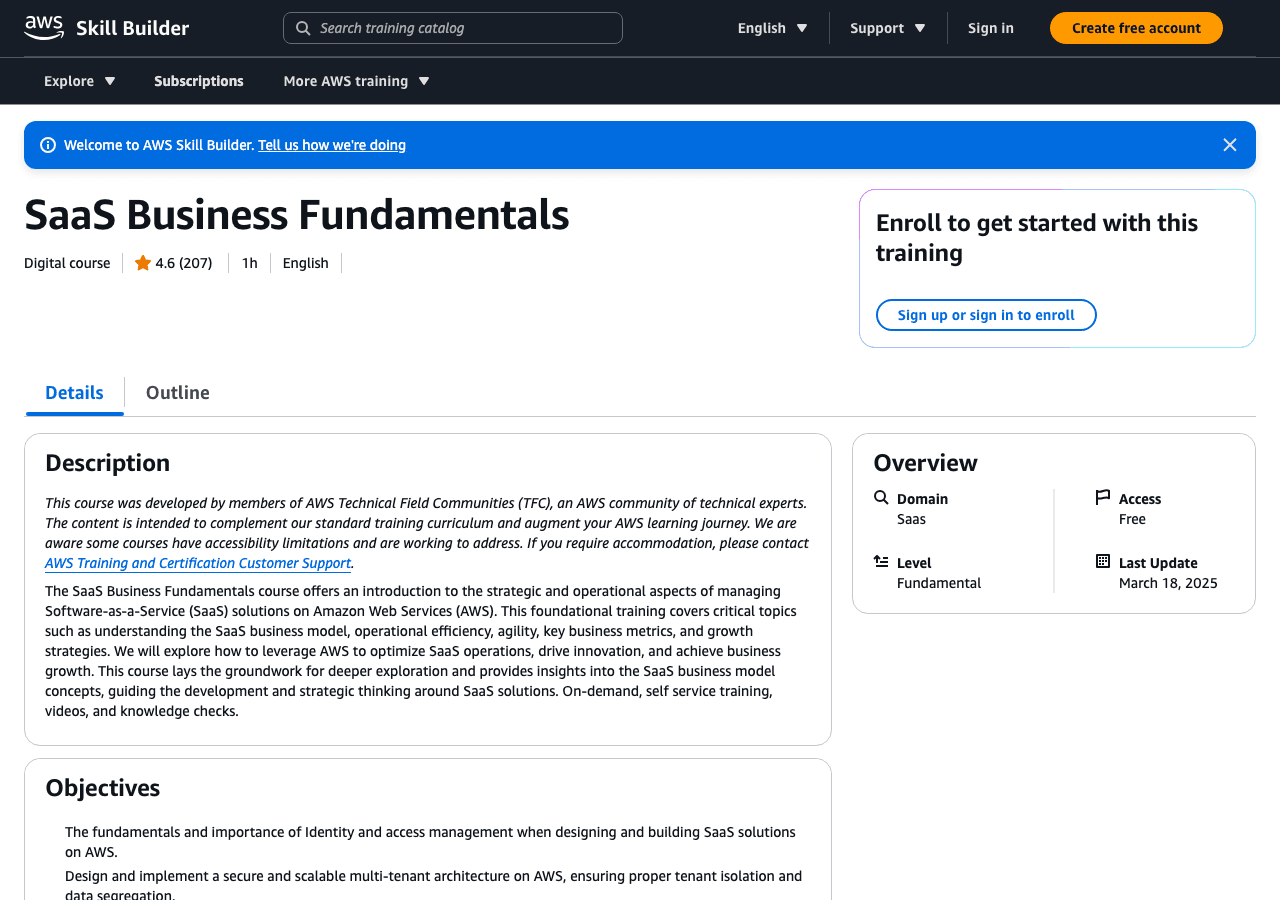Viewport: 1280px width, 900px height.
Task: Open AWS Training and Certification Customer Support link
Action: click(198, 563)
